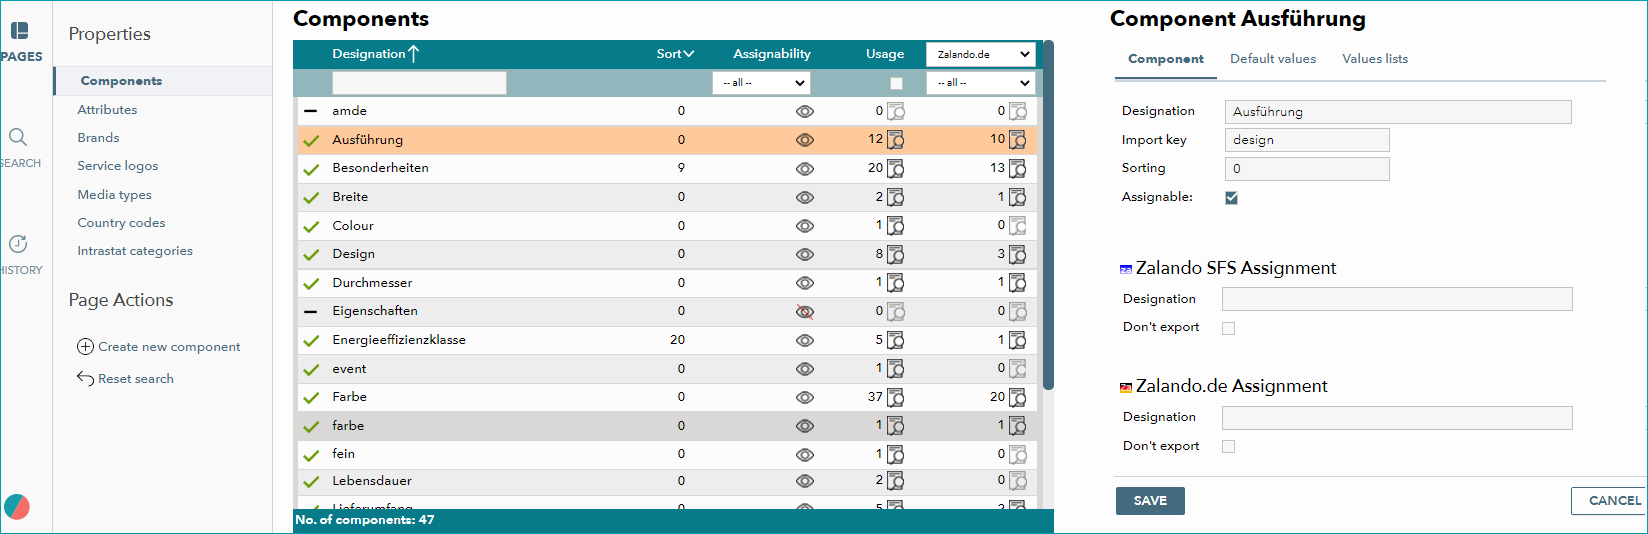Click the components table vertical scrollbar
This screenshot has height=534, width=1648.
tap(1048, 215)
